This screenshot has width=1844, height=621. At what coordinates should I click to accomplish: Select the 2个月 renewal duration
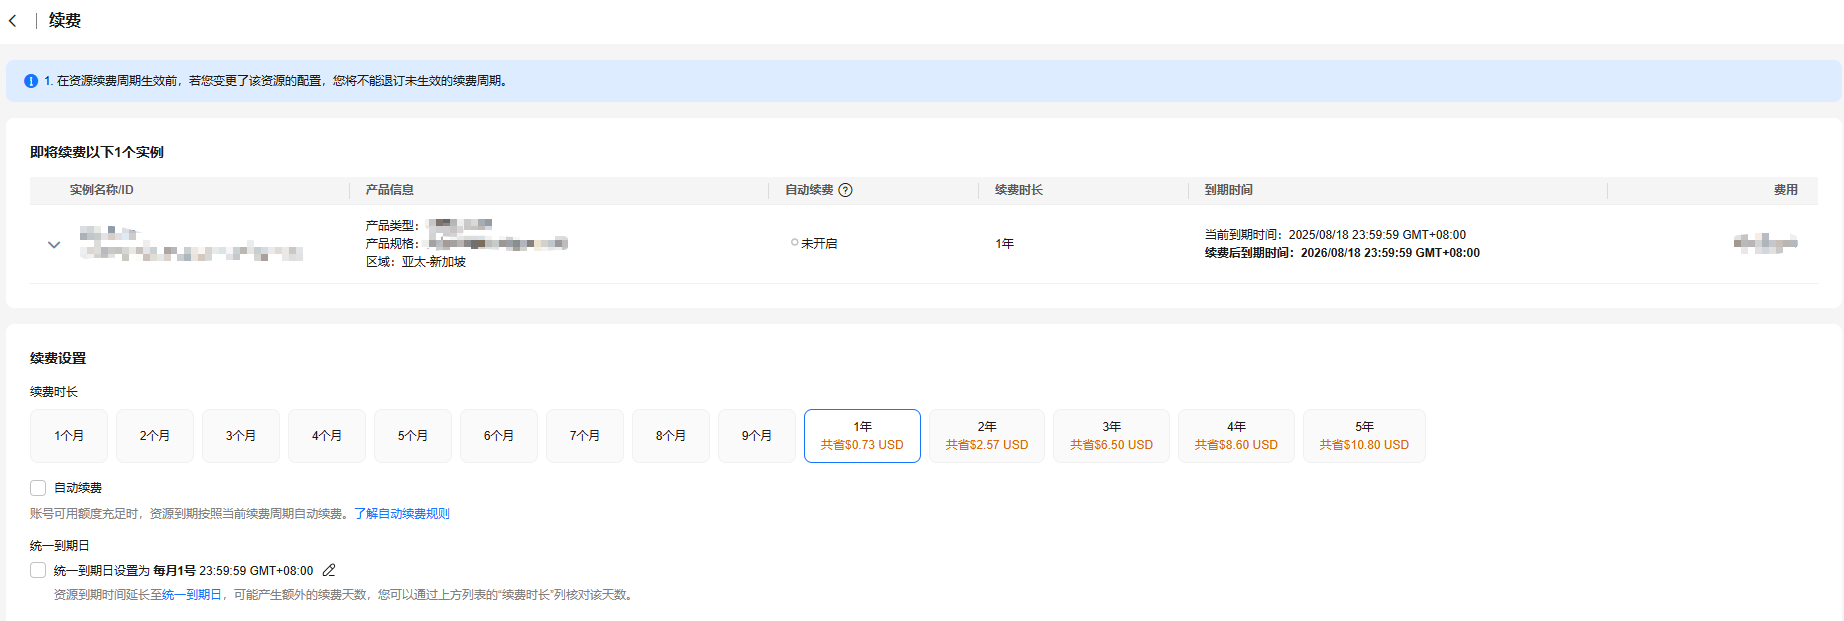click(155, 436)
